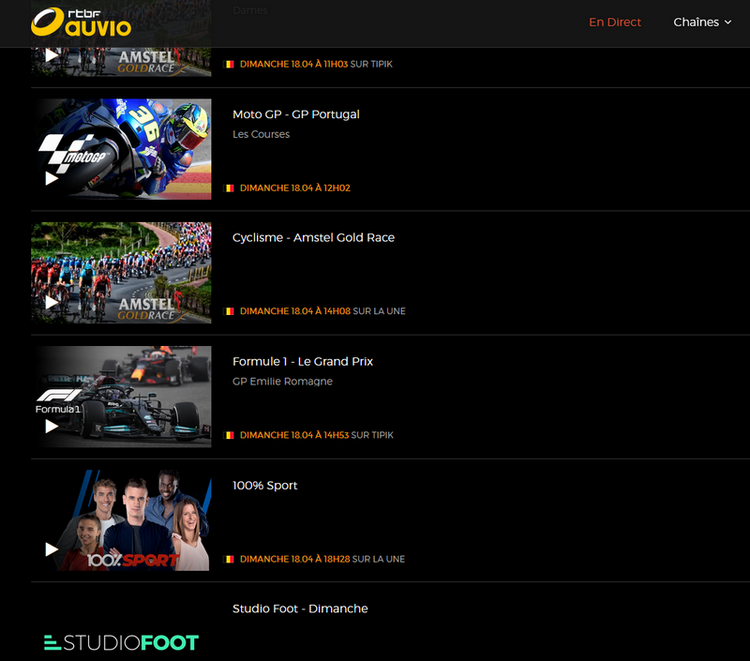The image size is (750, 661).
Task: Select the Studio Foot logo thumbnail
Action: click(x=121, y=643)
